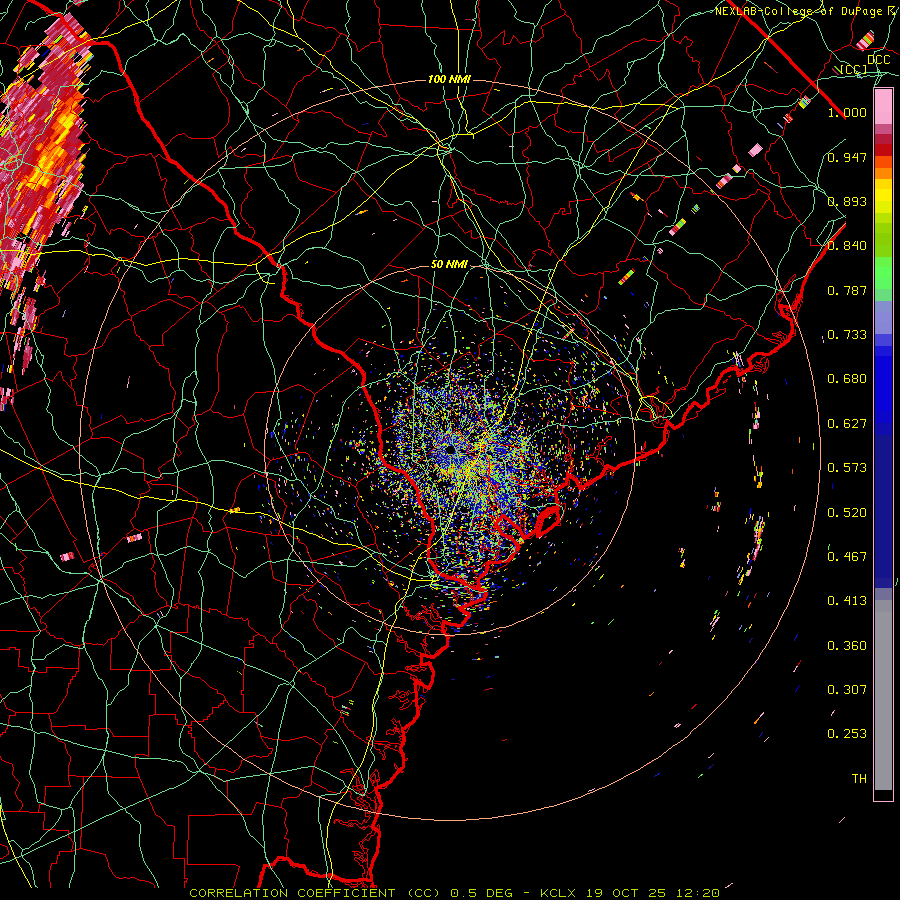Viewport: 900px width, 900px height.
Task: Select the 0.733 legend value
Action: click(847, 335)
